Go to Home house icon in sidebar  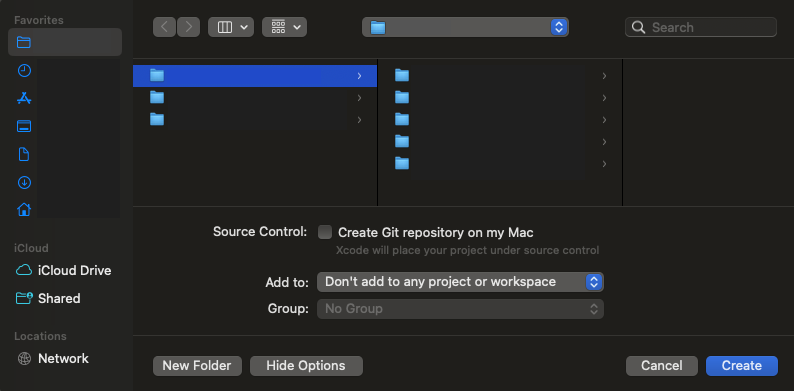coord(24,209)
